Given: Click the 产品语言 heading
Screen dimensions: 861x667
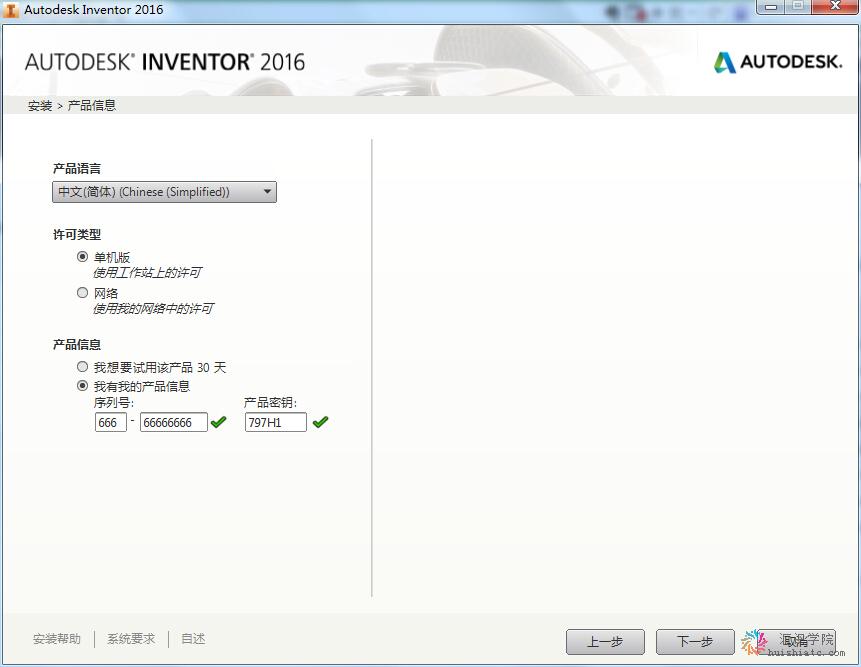Looking at the screenshot, I should click(x=77, y=169).
